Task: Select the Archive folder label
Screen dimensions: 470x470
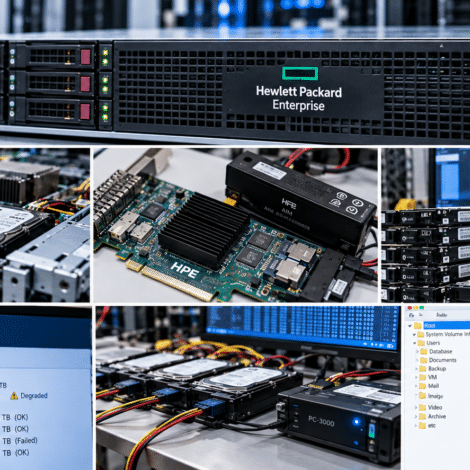Action: (437, 416)
